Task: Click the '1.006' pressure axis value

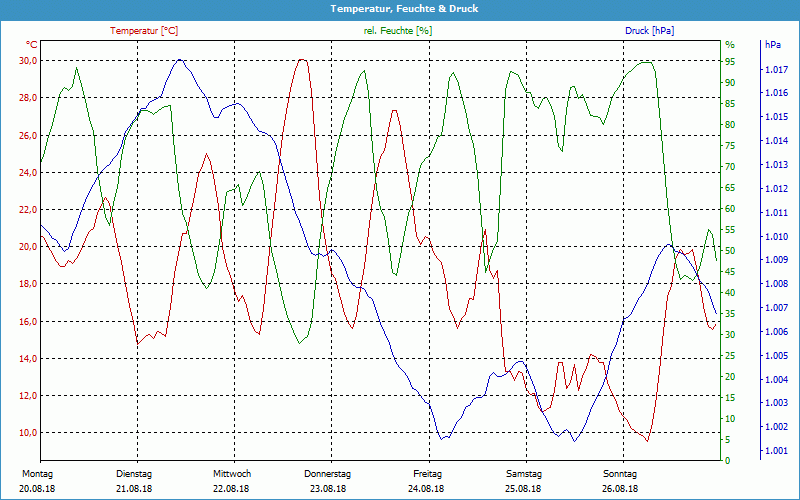Action: click(777, 332)
